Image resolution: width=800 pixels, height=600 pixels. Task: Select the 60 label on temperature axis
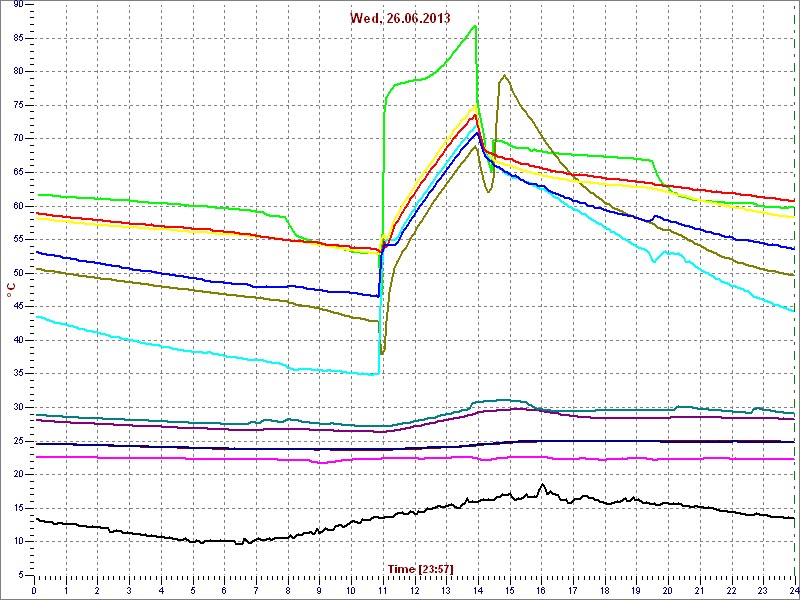click(x=18, y=206)
